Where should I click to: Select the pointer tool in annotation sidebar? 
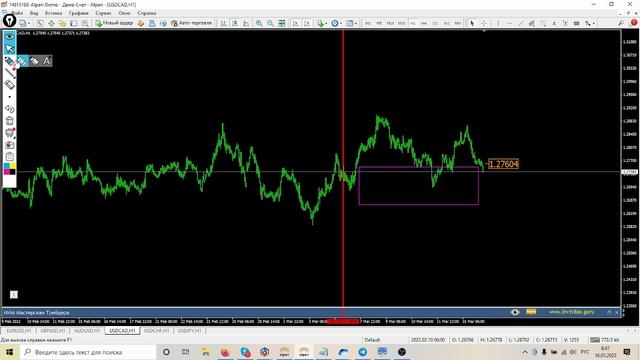[9, 49]
